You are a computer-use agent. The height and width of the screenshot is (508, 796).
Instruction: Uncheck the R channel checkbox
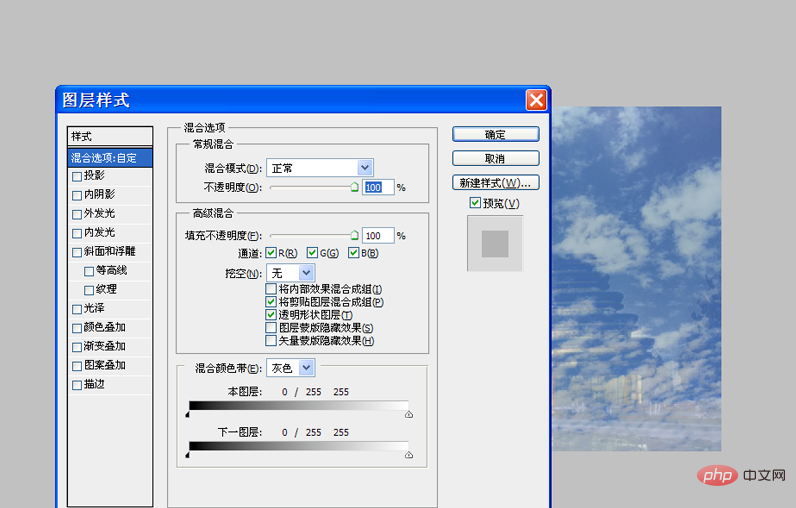[271, 253]
